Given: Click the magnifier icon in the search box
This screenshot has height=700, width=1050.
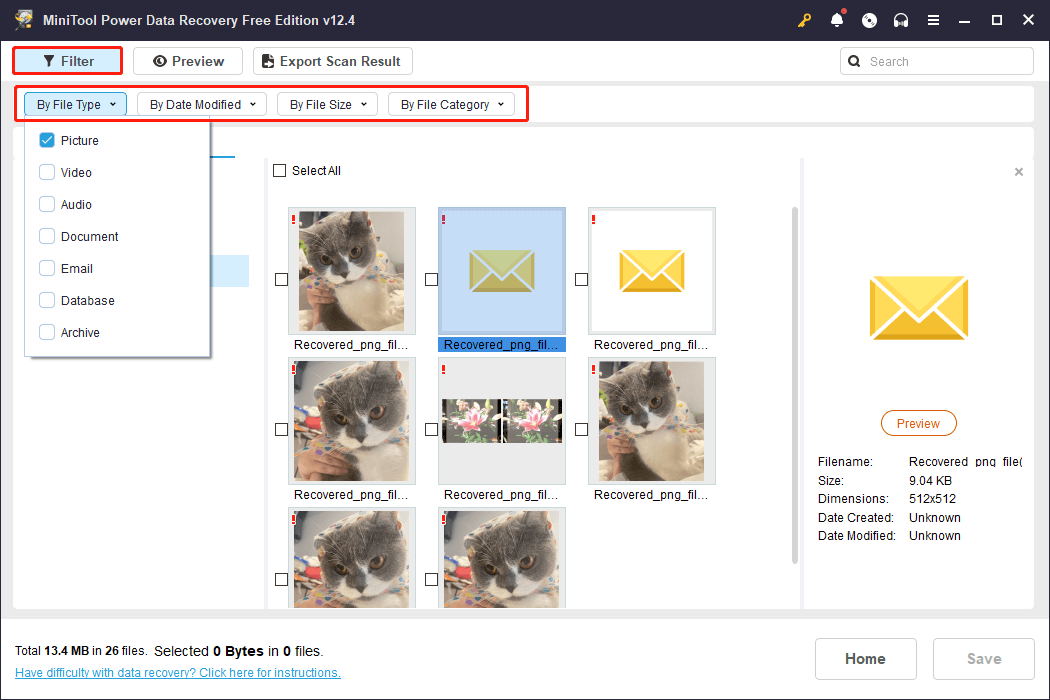Looking at the screenshot, I should click(x=854, y=62).
